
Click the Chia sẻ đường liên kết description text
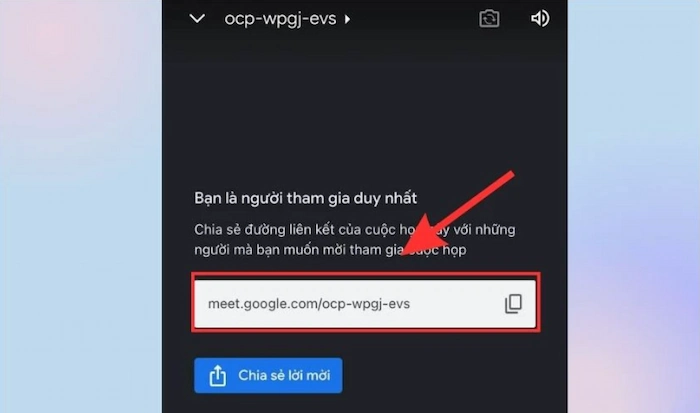(x=354, y=239)
